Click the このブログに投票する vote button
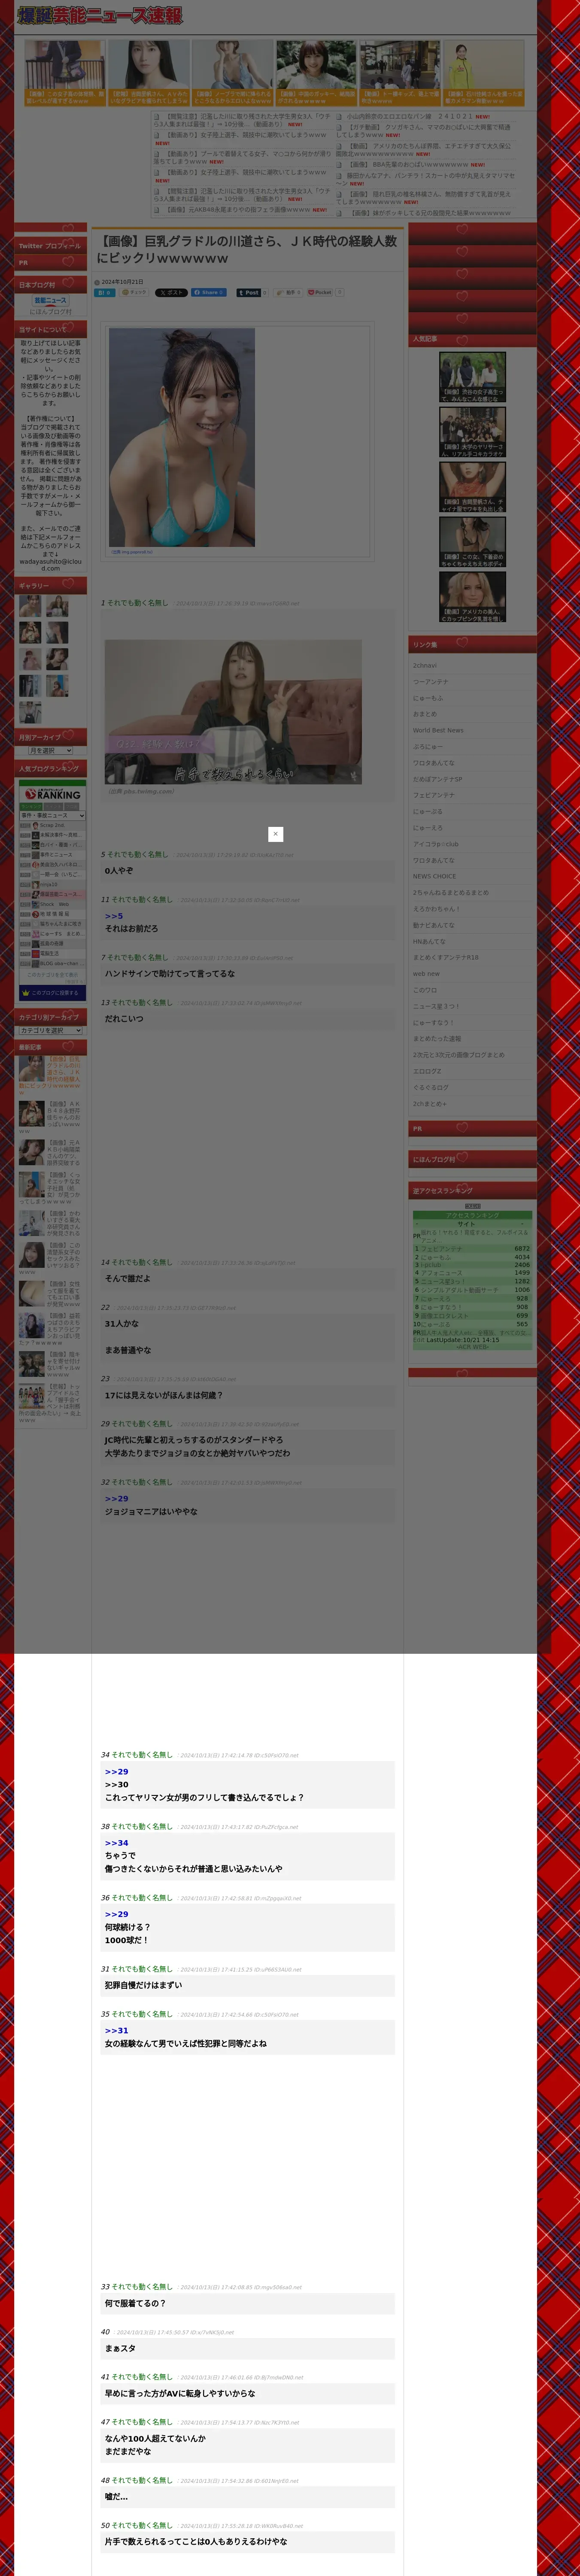This screenshot has height=2576, width=580. [52, 993]
